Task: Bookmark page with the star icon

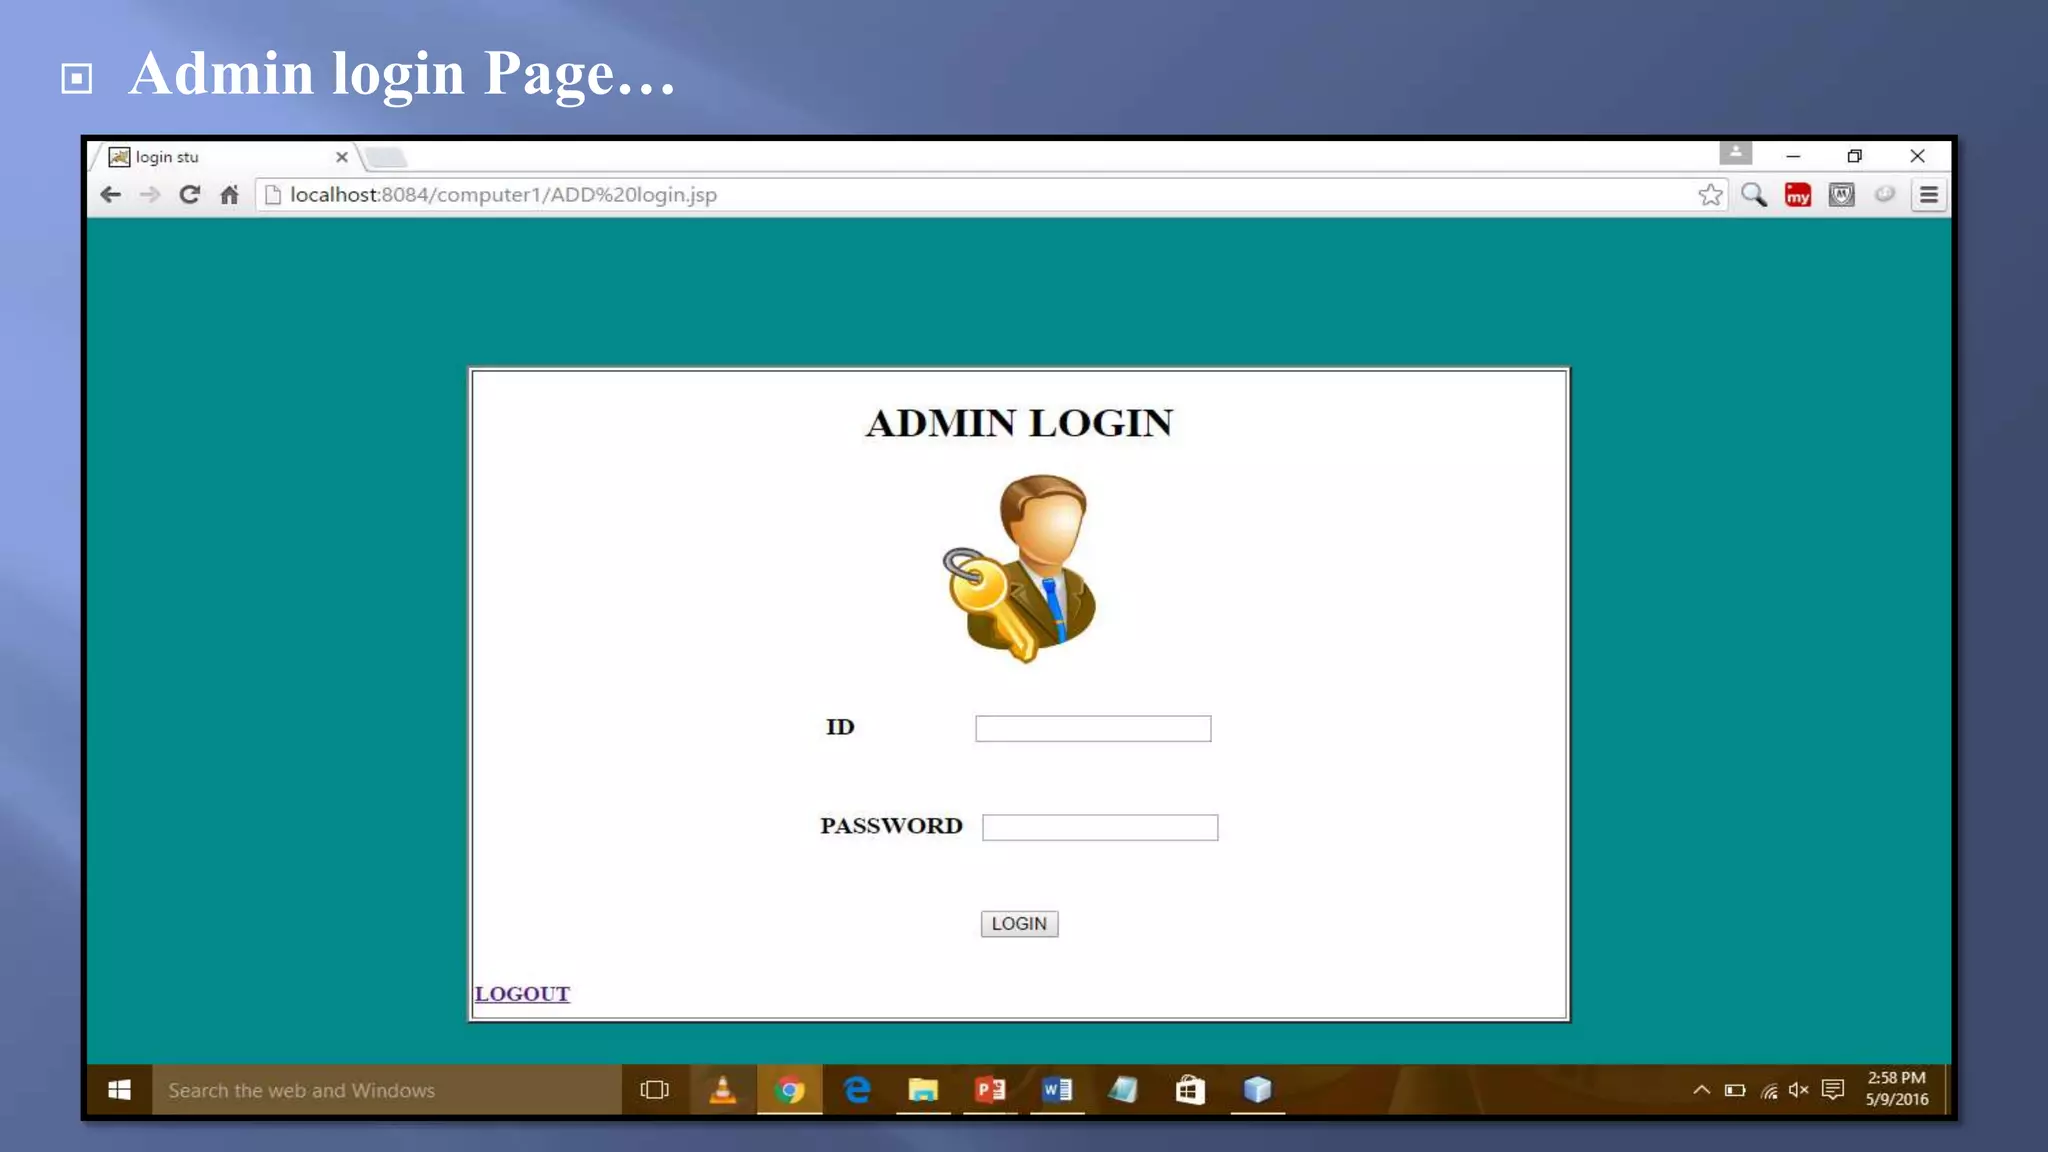Action: (1710, 195)
